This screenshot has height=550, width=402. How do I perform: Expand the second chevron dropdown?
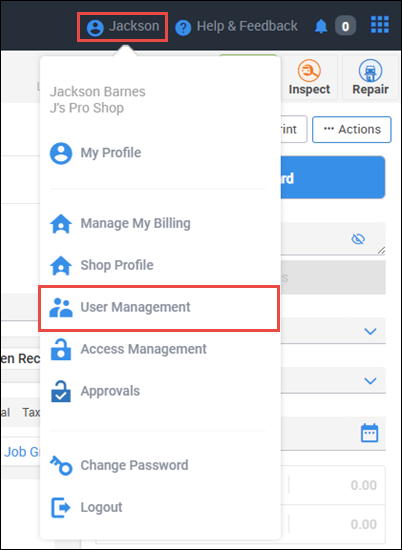point(370,381)
